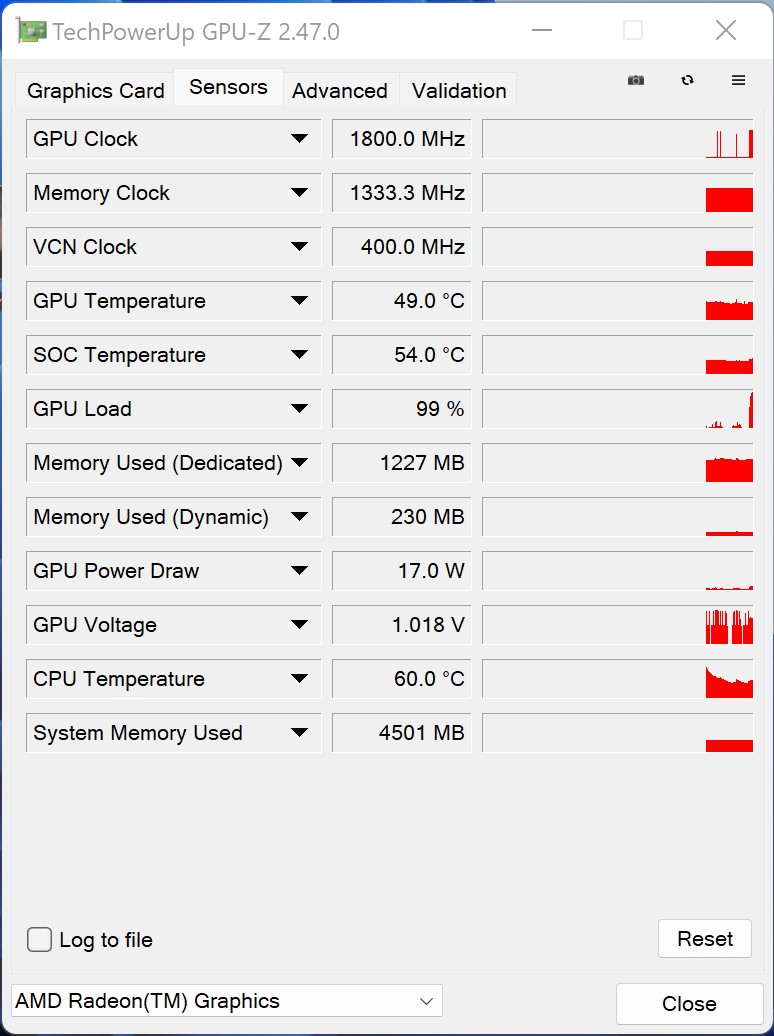Open the GPU Load sensor dropdown
The height and width of the screenshot is (1036, 774).
299,409
